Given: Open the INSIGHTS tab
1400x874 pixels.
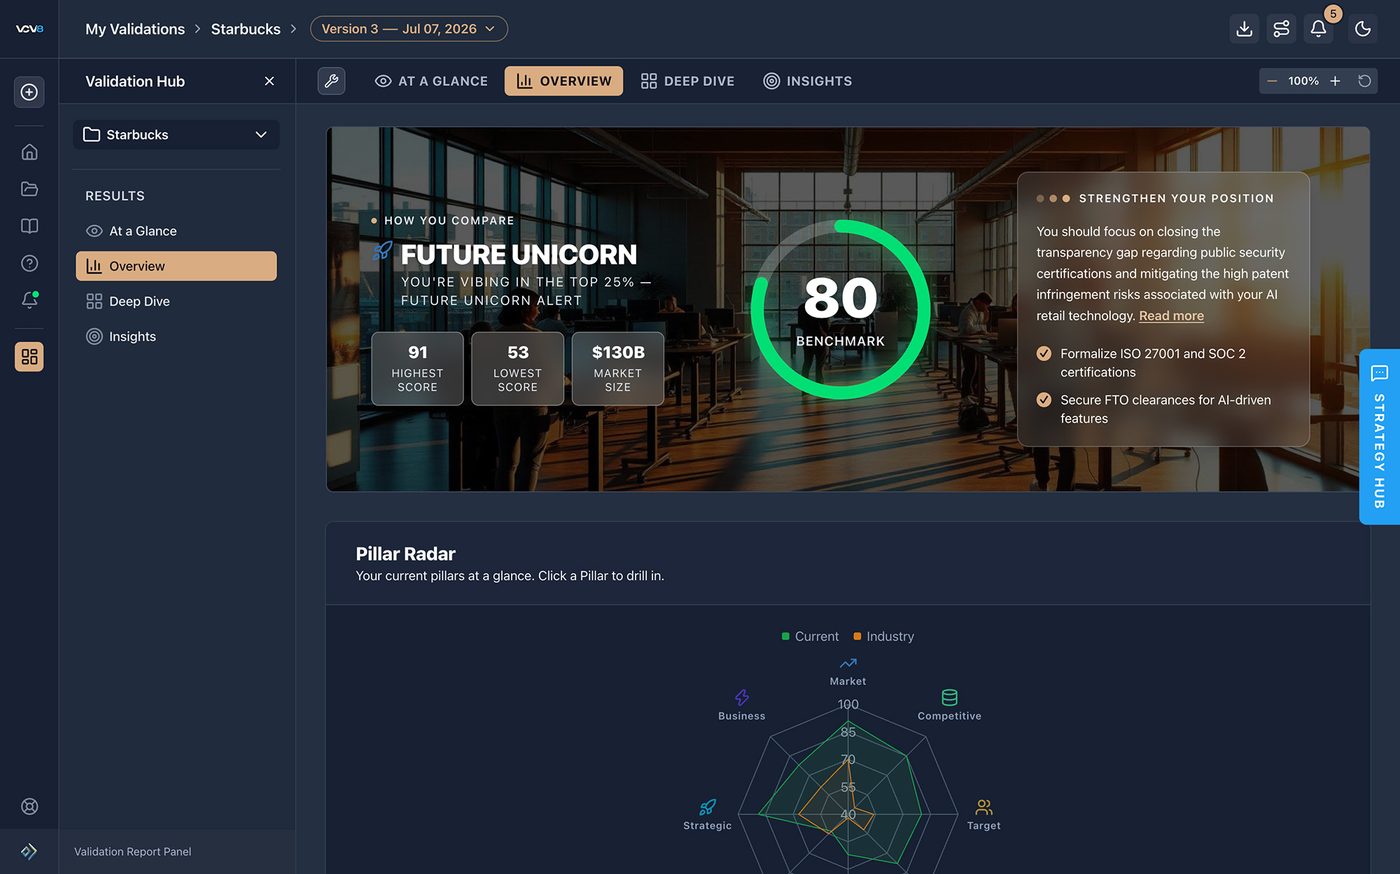Looking at the screenshot, I should (808, 81).
